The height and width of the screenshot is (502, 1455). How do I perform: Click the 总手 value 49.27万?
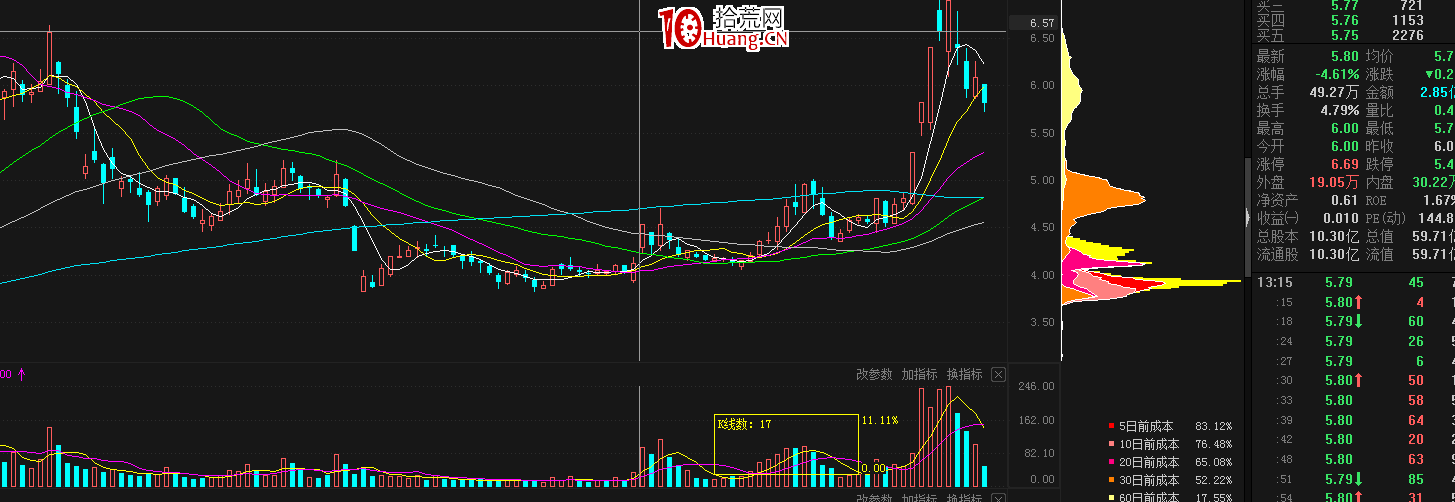click(x=1334, y=92)
